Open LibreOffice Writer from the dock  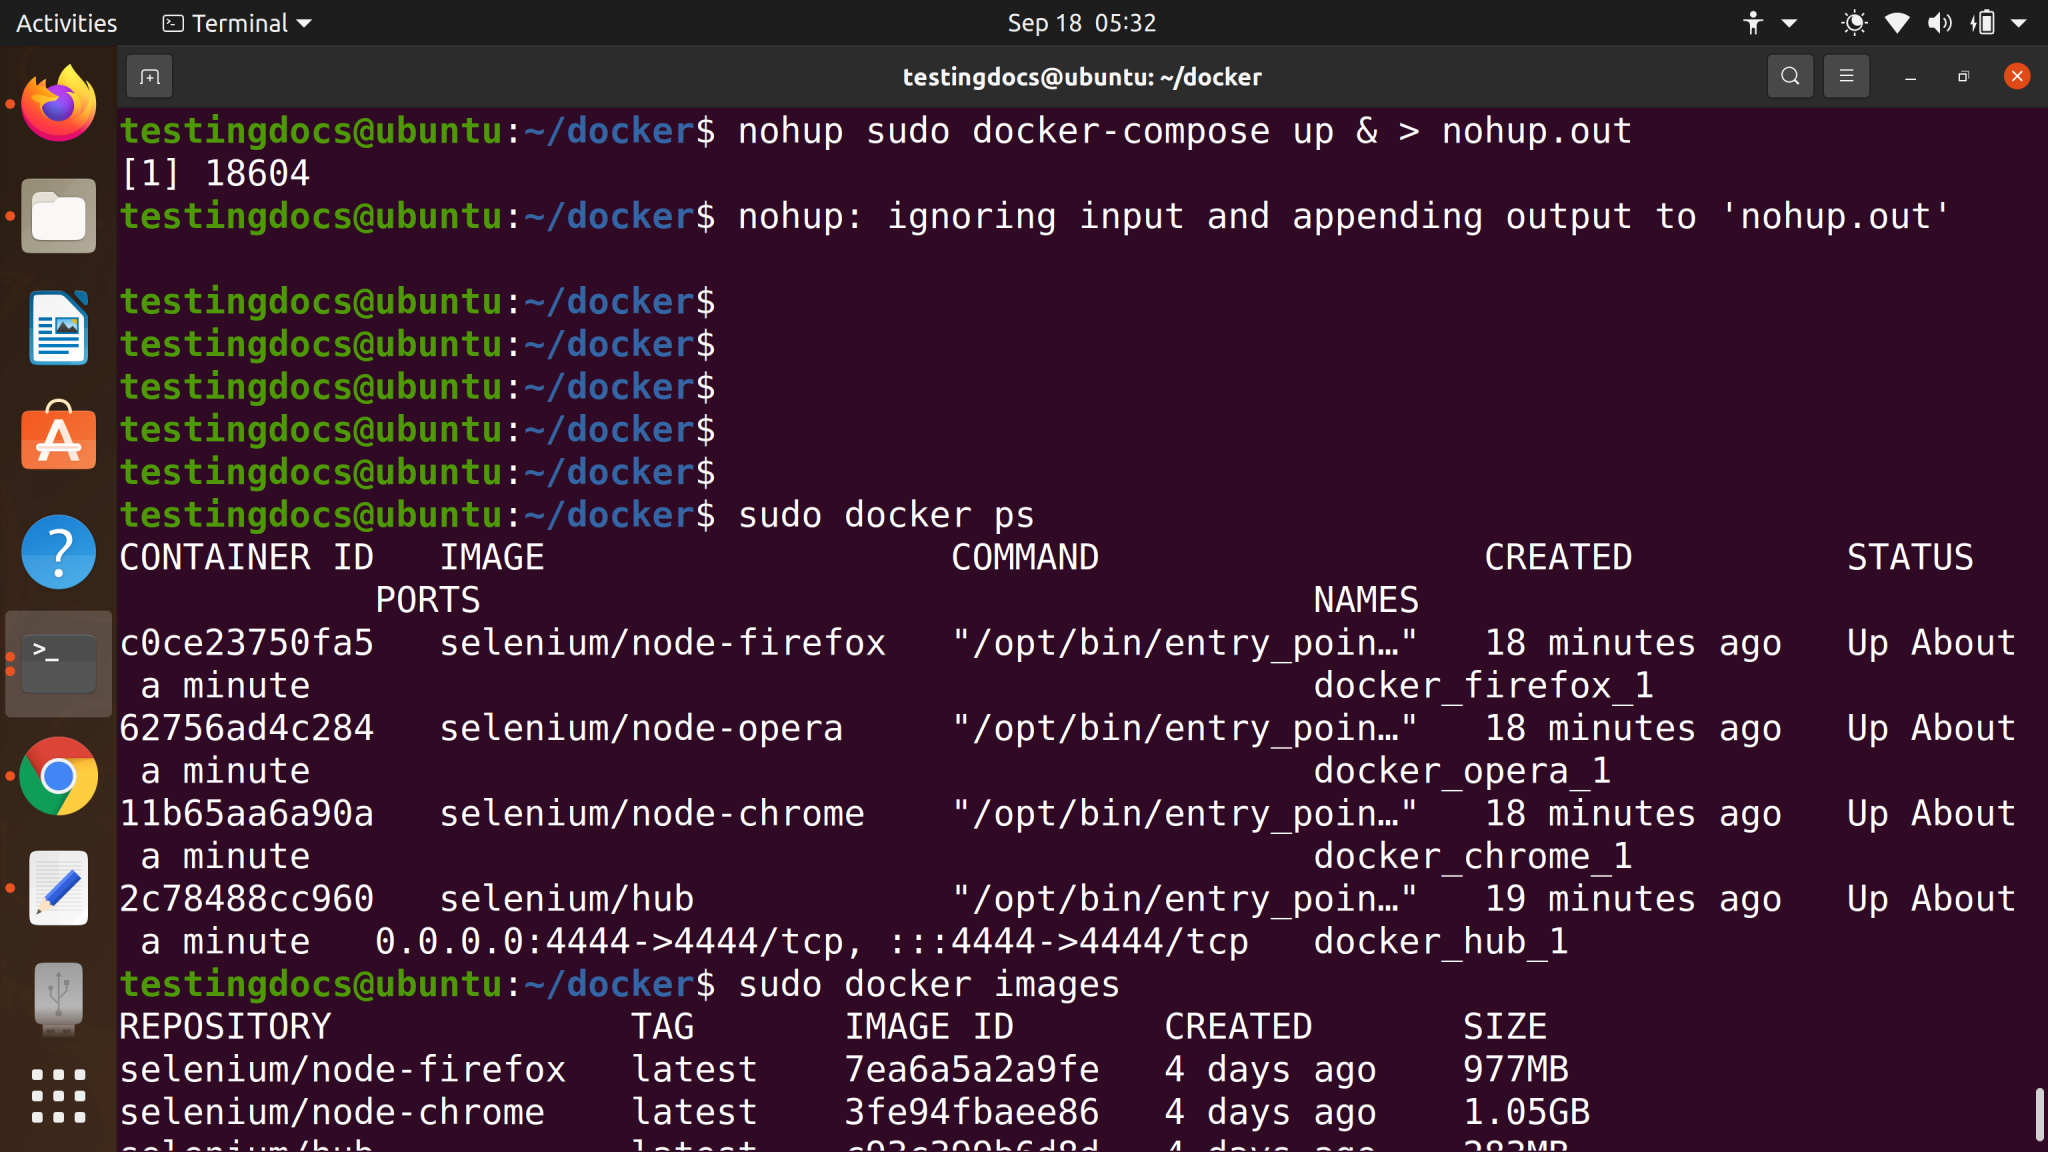(58, 328)
